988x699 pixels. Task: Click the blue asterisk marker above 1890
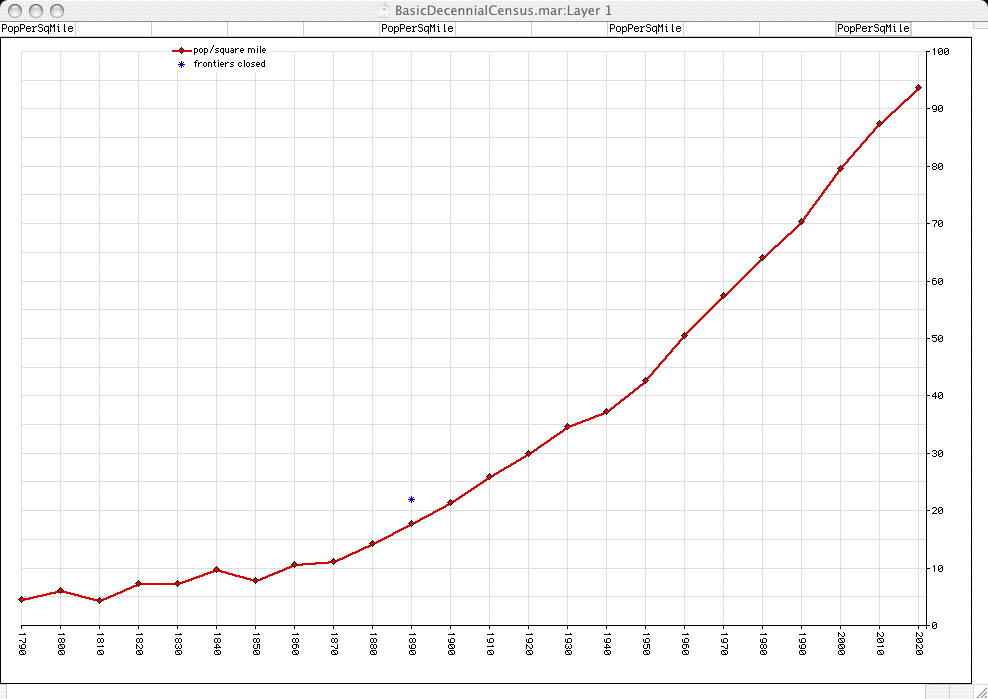[411, 499]
